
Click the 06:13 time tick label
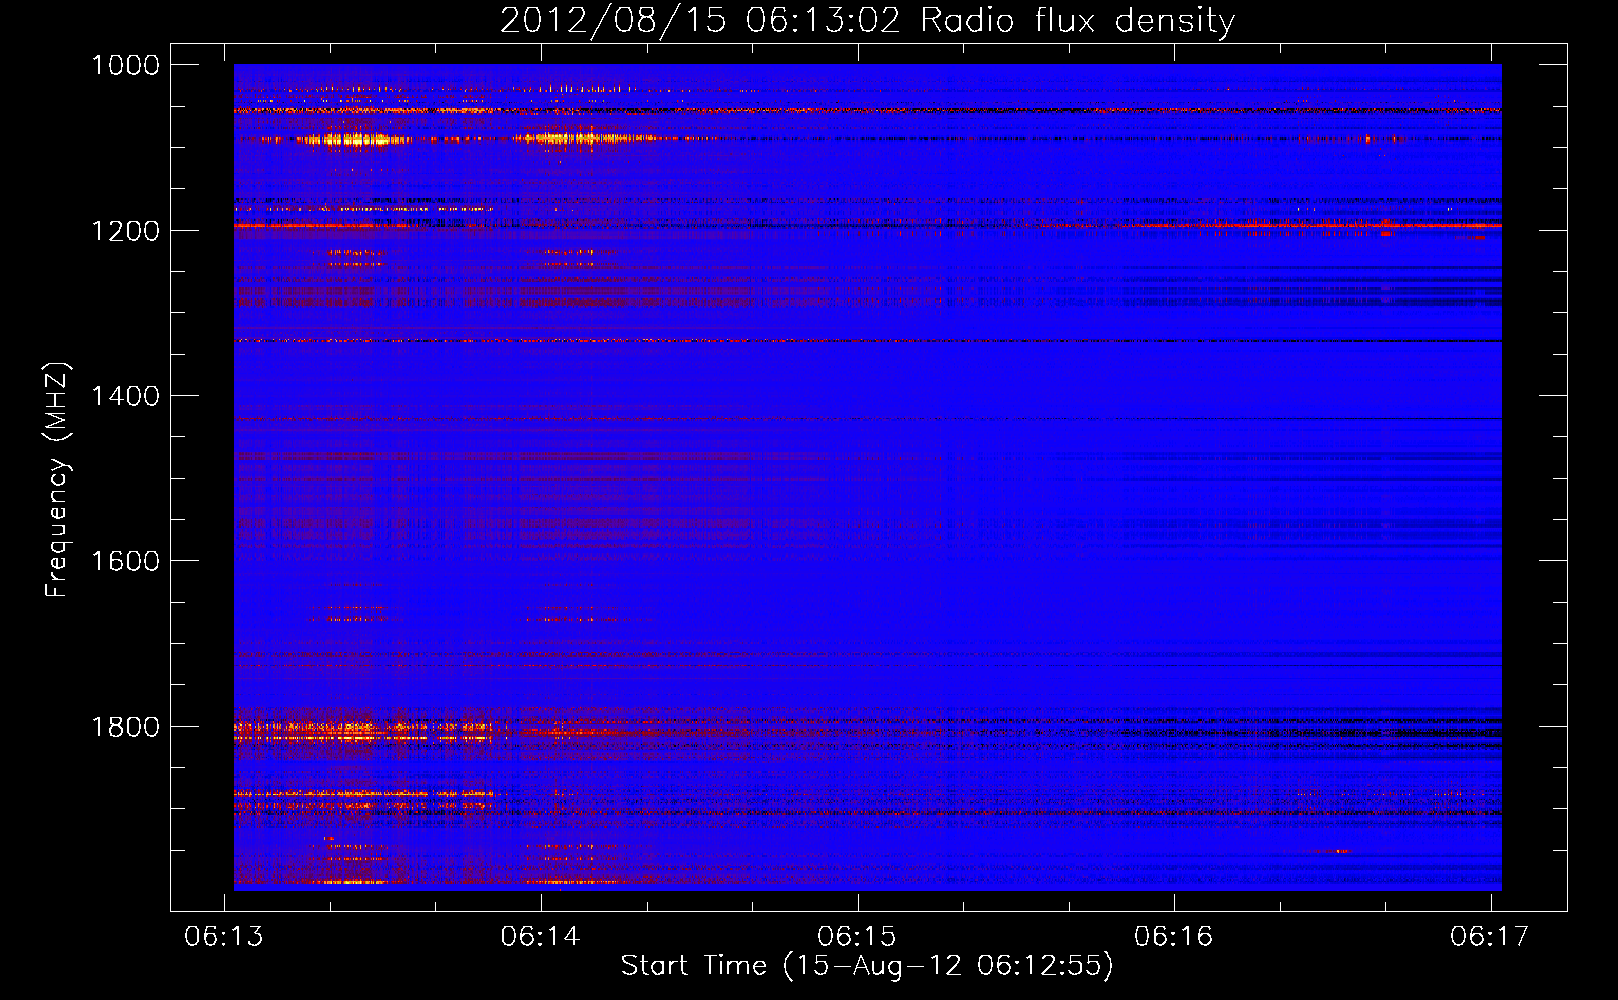224,936
